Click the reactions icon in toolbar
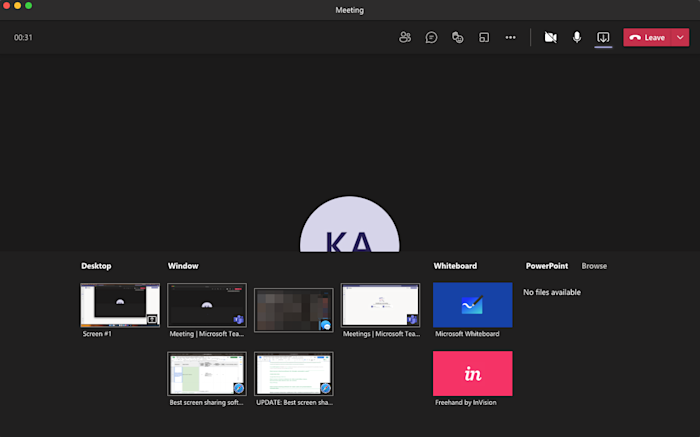The image size is (700, 437). 457,37
